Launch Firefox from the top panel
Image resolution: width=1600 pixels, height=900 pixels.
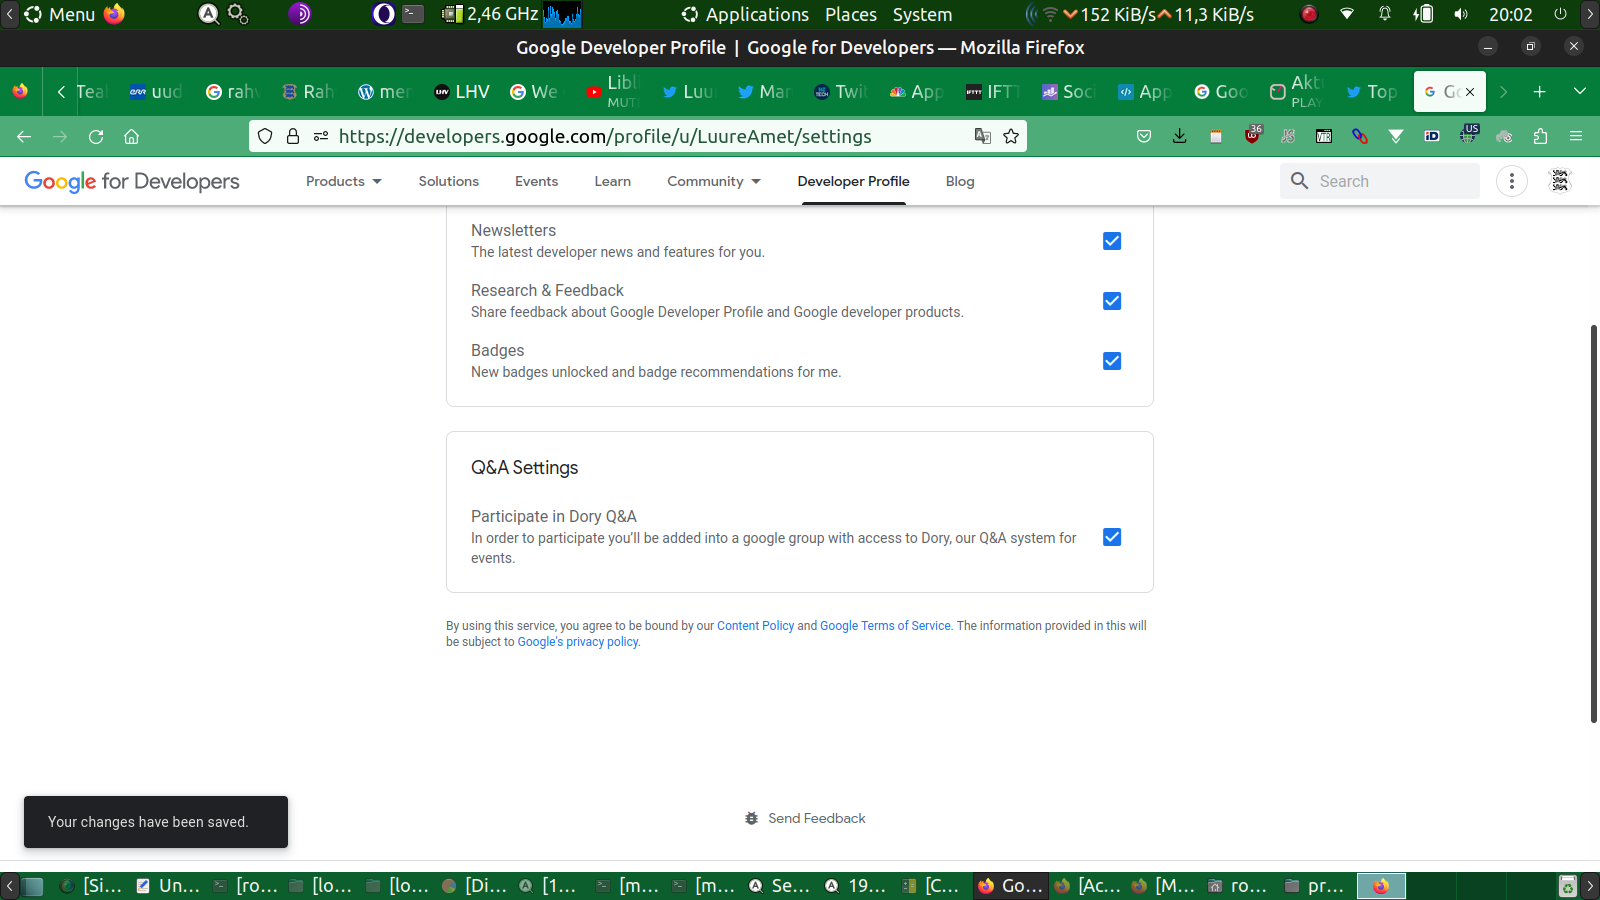[x=114, y=14]
